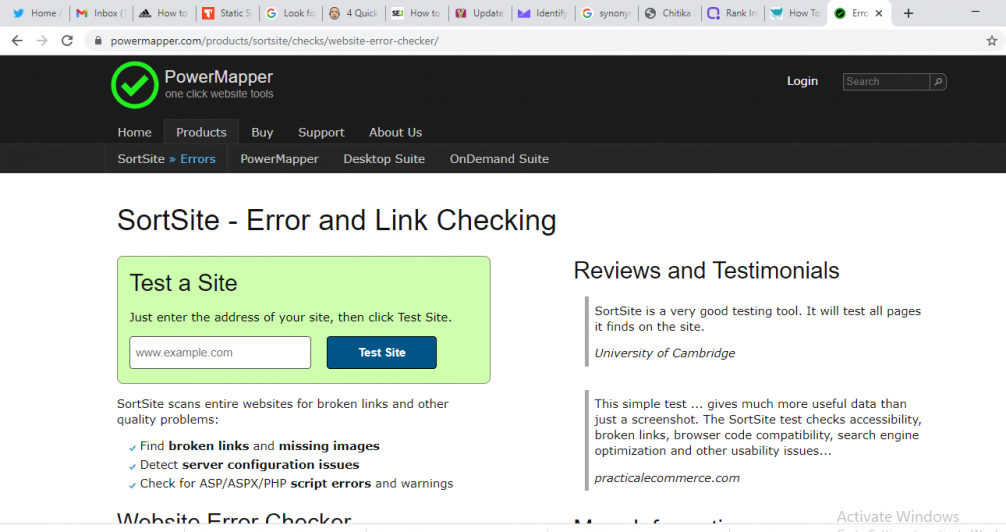Click the SortSite - Error and Link Checking heading
The width and height of the screenshot is (1006, 532).
click(336, 220)
